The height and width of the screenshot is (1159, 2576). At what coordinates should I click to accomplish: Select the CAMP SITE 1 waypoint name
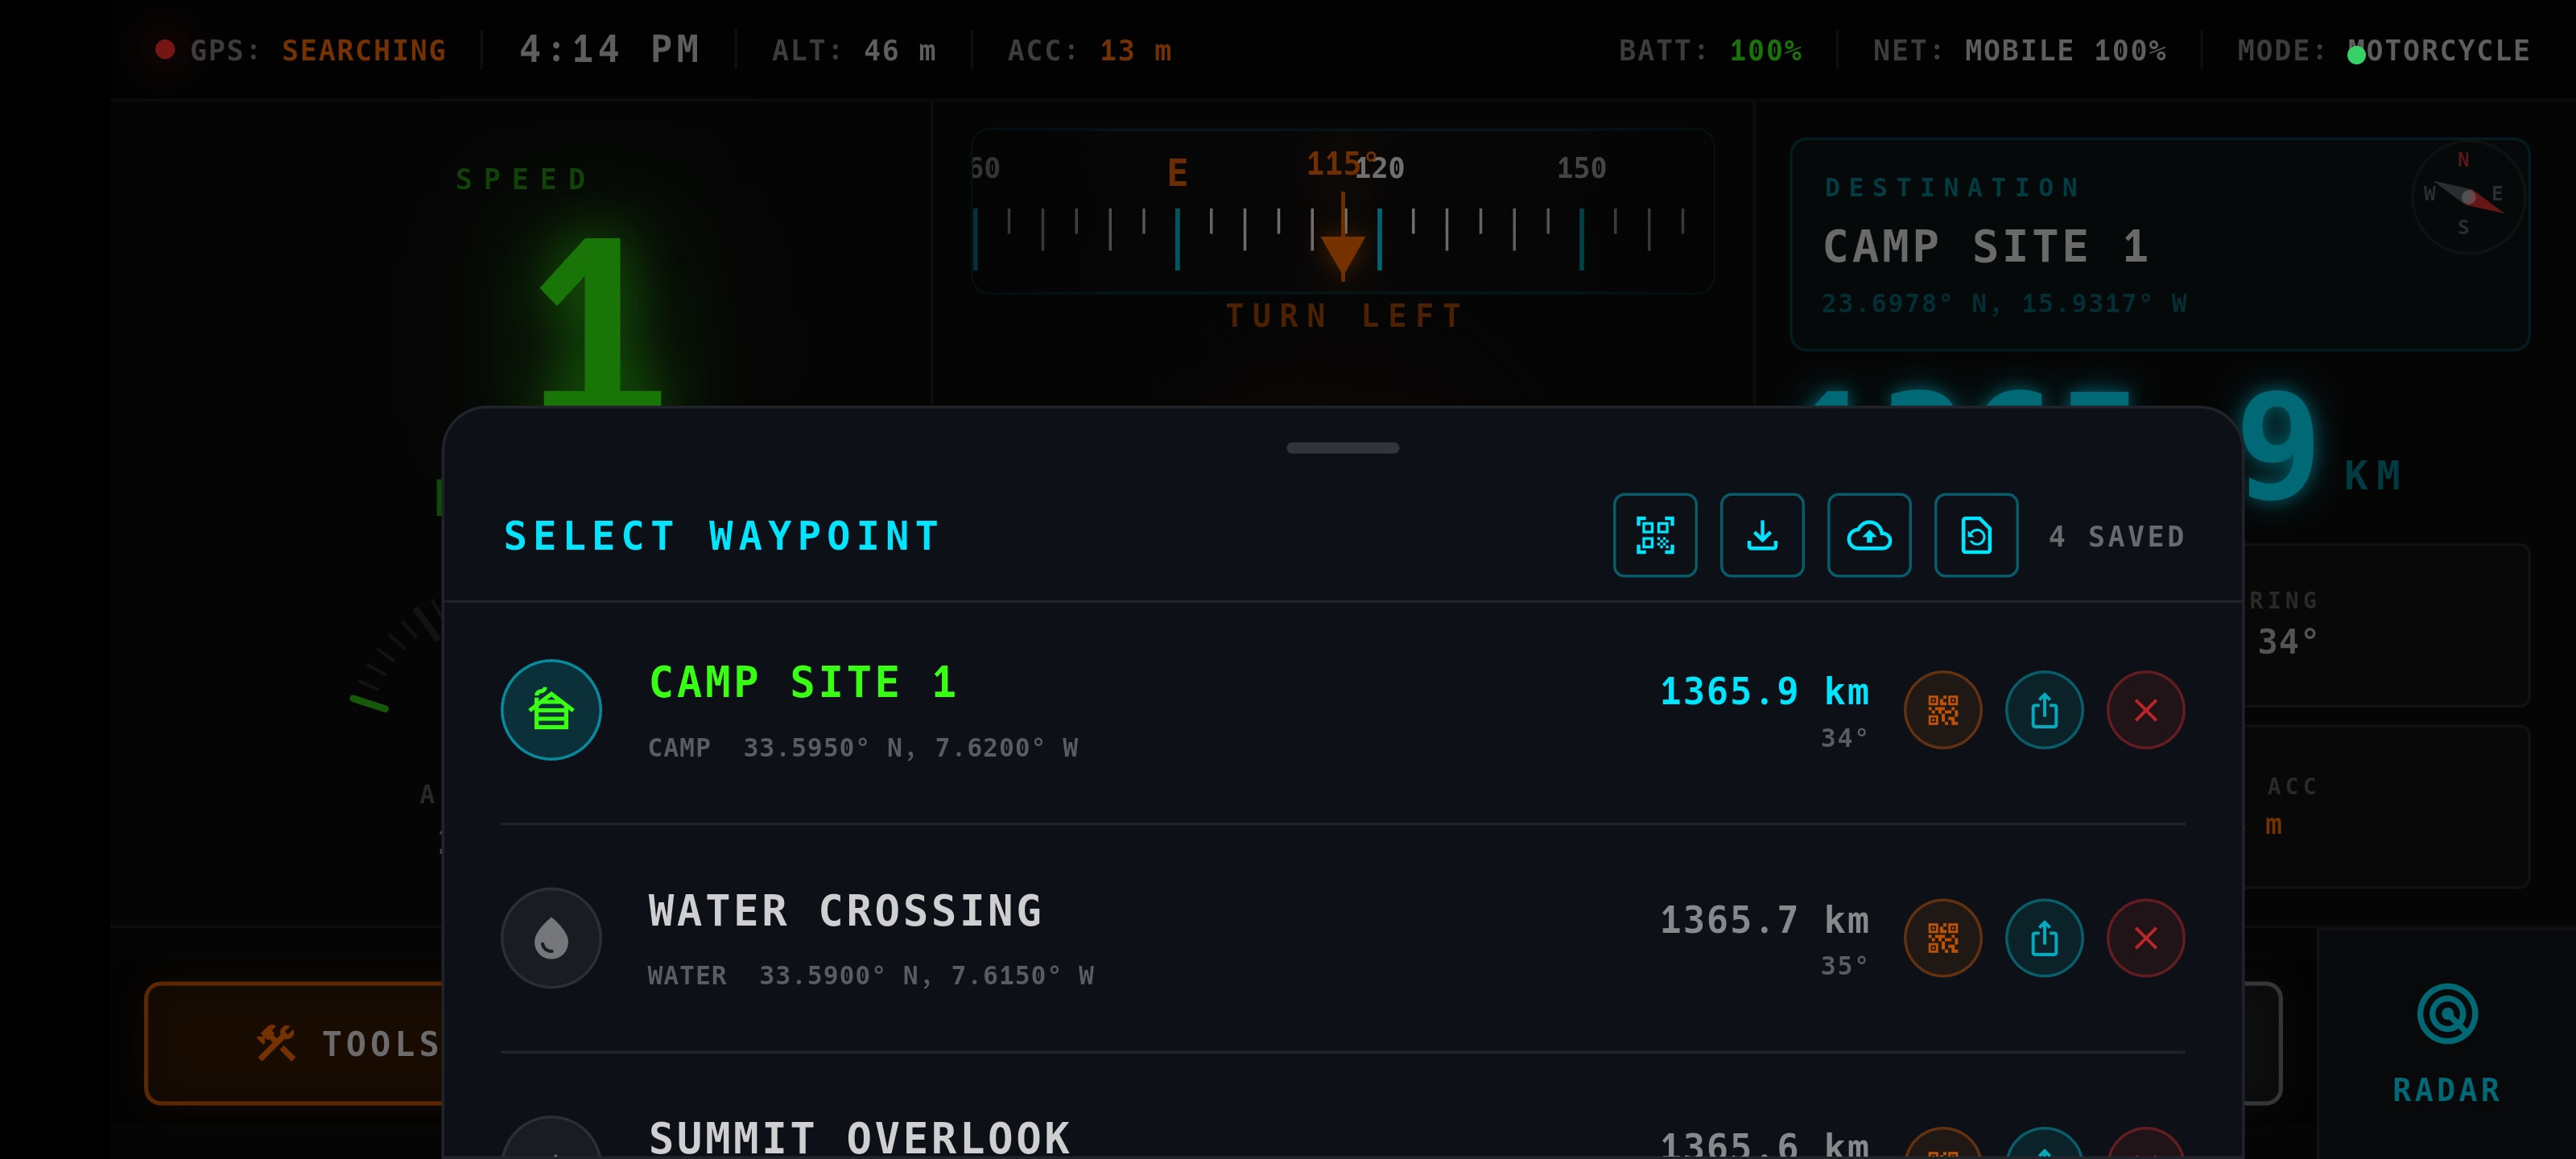(803, 683)
